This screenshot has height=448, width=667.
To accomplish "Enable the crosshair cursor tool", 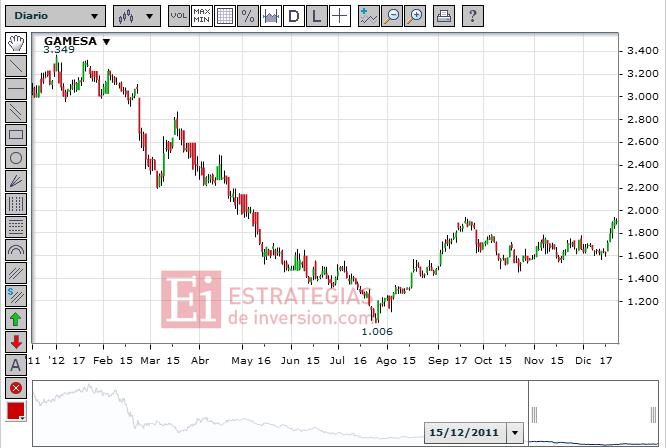I will [339, 16].
